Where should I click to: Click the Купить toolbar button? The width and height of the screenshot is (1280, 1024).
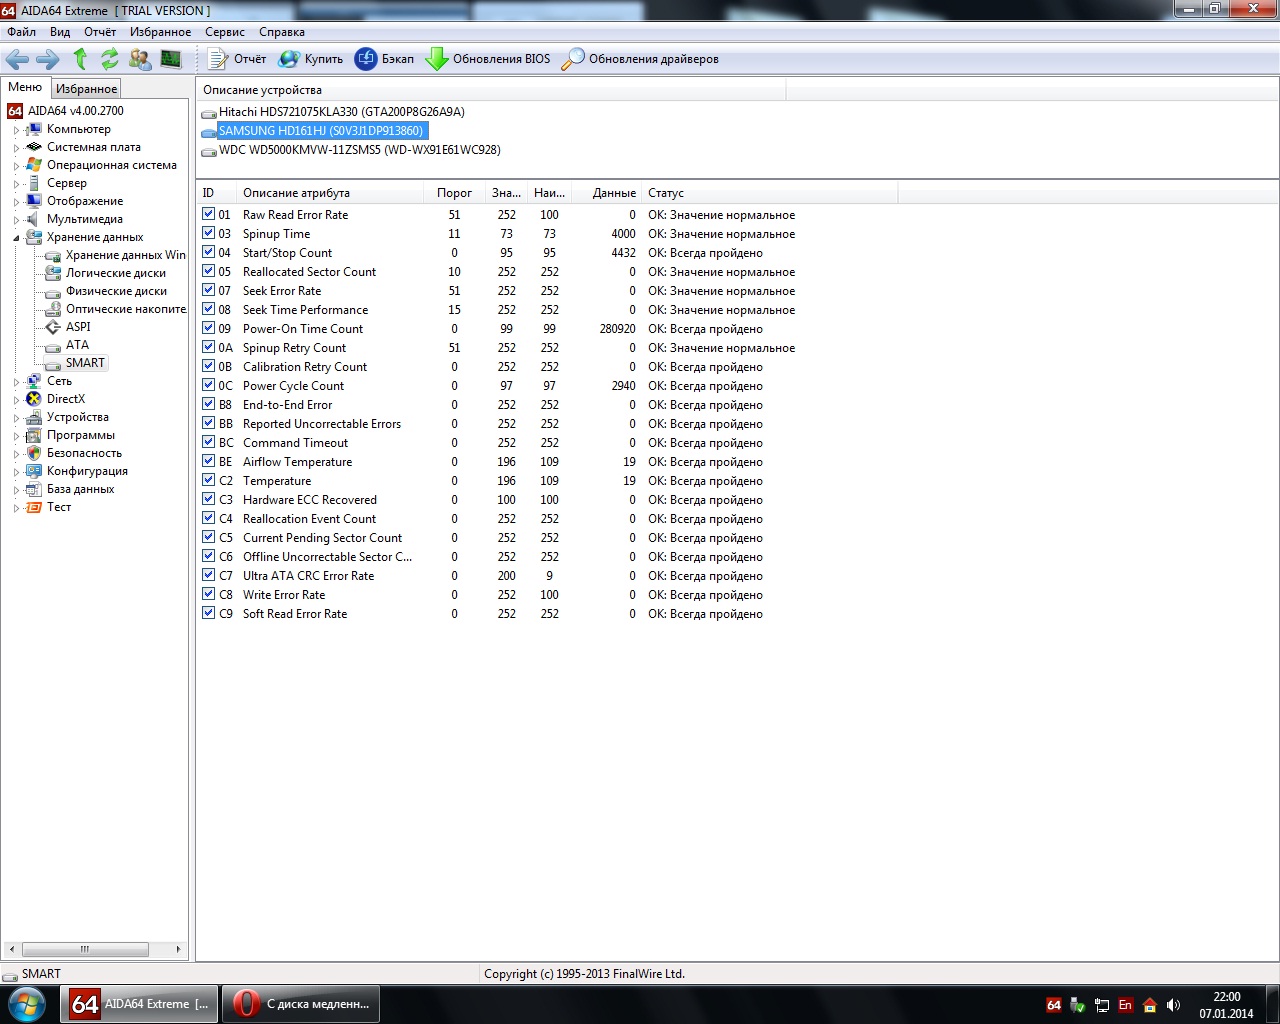pos(311,59)
